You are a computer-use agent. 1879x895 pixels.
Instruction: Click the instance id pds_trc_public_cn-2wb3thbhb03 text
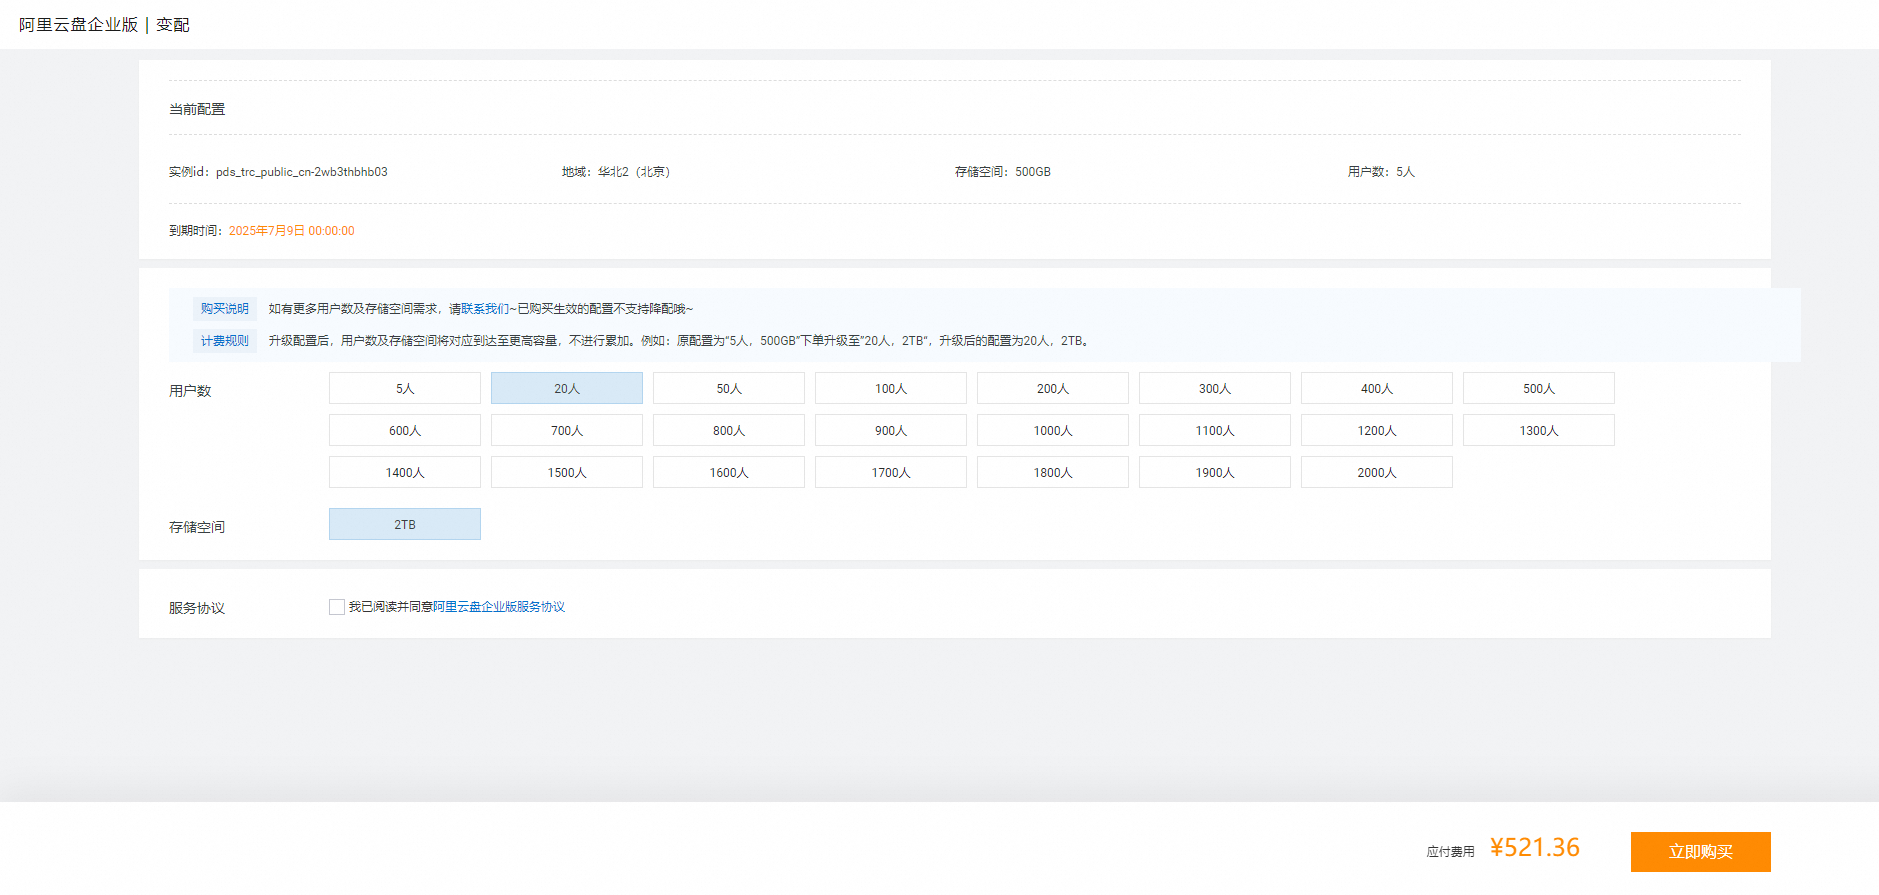[302, 172]
